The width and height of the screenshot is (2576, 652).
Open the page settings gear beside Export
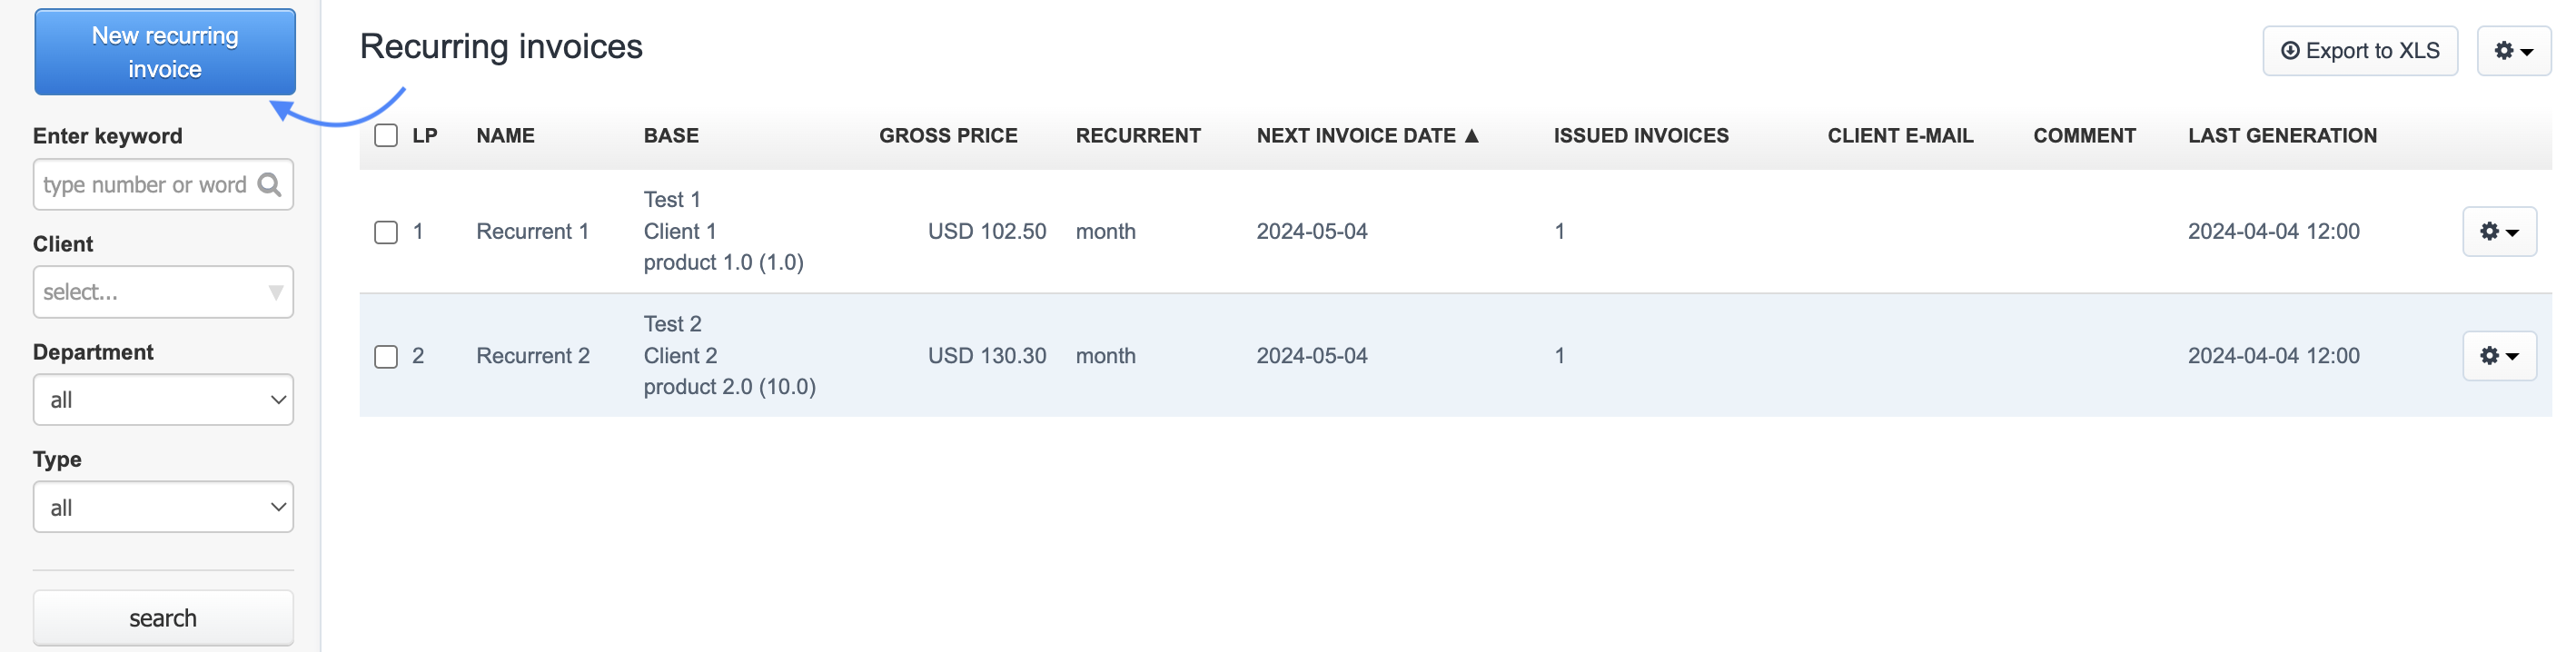[2512, 51]
